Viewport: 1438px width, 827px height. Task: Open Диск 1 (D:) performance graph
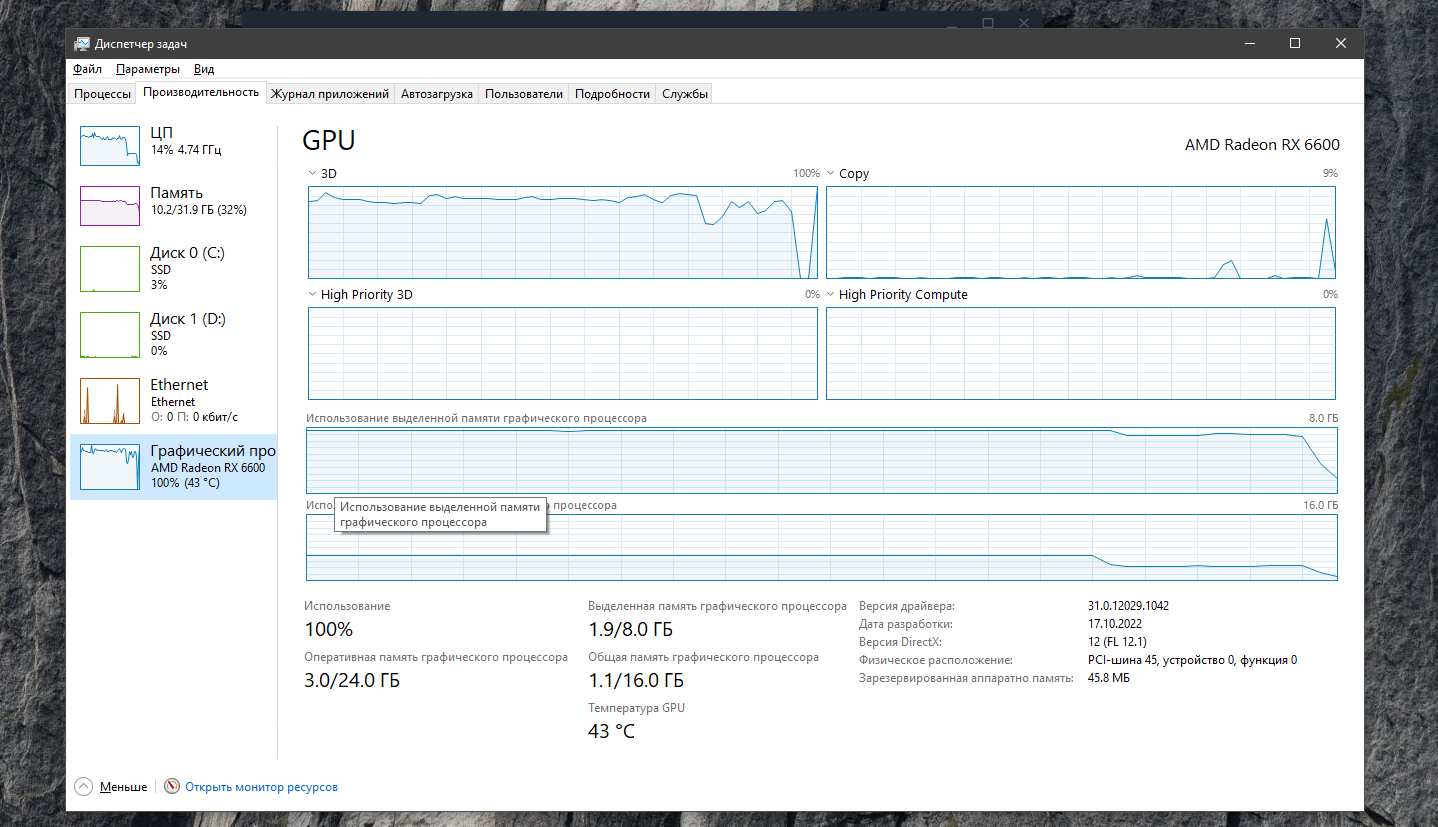coord(110,335)
